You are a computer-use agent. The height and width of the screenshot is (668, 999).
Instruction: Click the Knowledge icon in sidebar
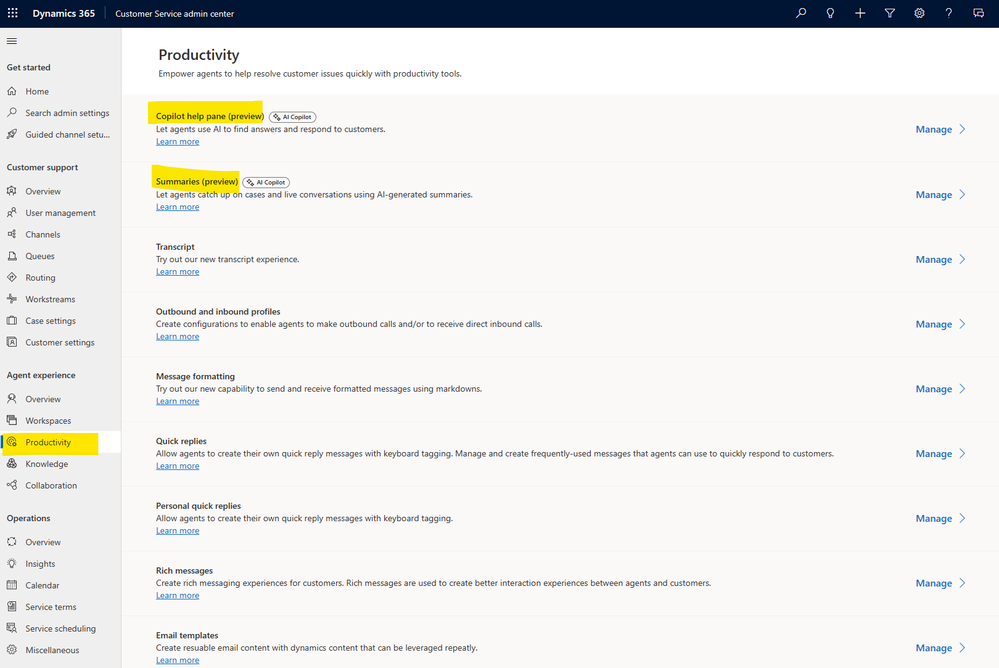11,463
